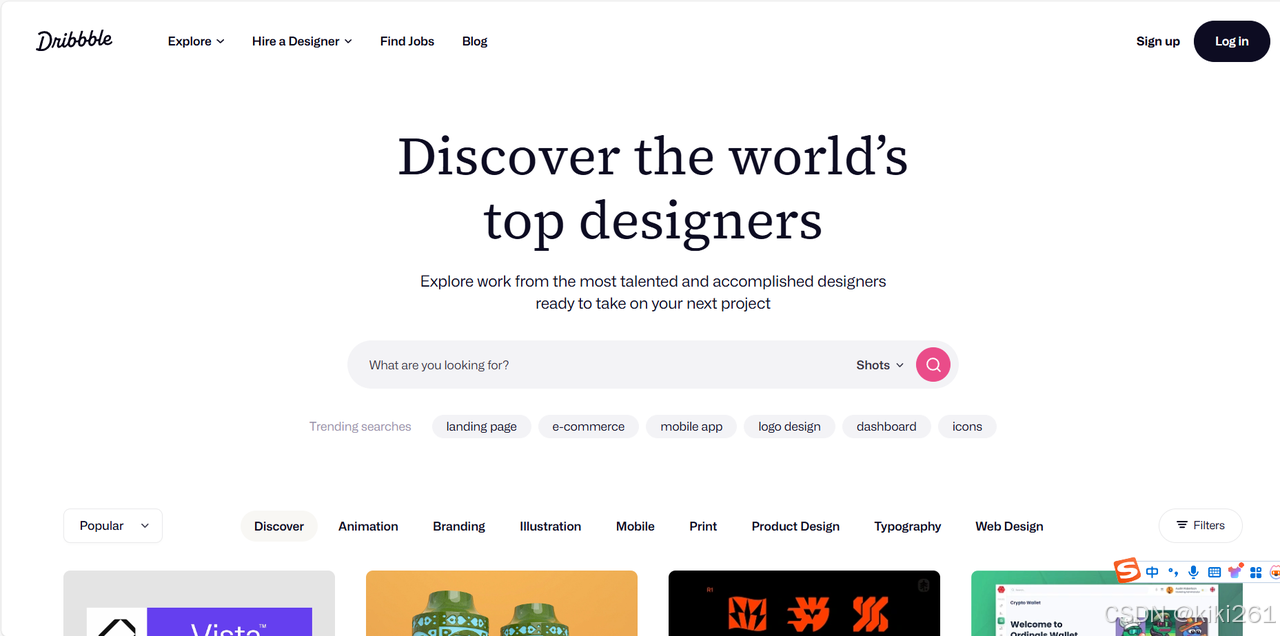Toggle Sogou voice input microphone
This screenshot has width=1280, height=636.
click(1193, 572)
